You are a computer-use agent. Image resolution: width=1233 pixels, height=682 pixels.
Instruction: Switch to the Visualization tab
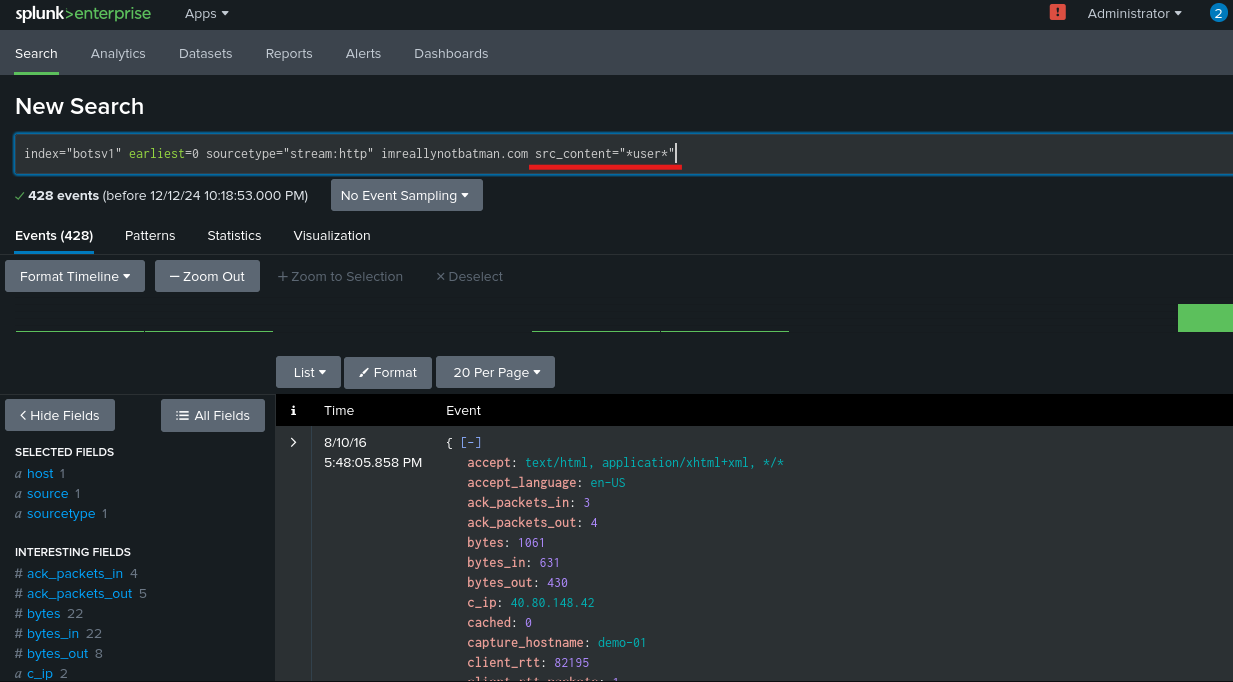(332, 236)
